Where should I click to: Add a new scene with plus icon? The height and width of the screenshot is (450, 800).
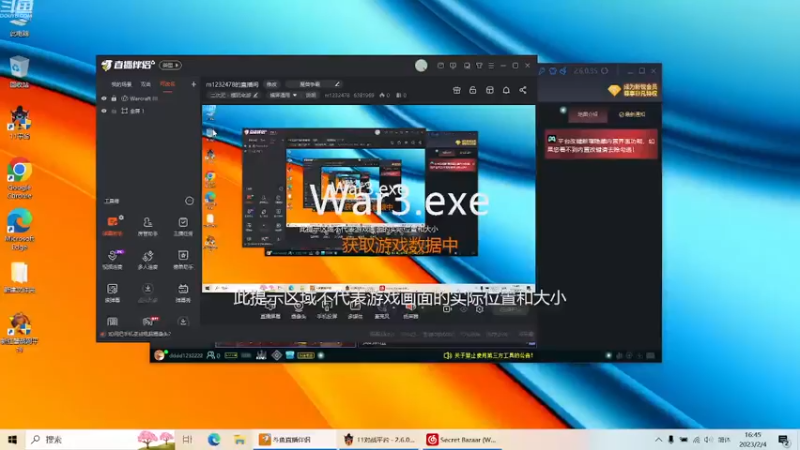(x=193, y=84)
